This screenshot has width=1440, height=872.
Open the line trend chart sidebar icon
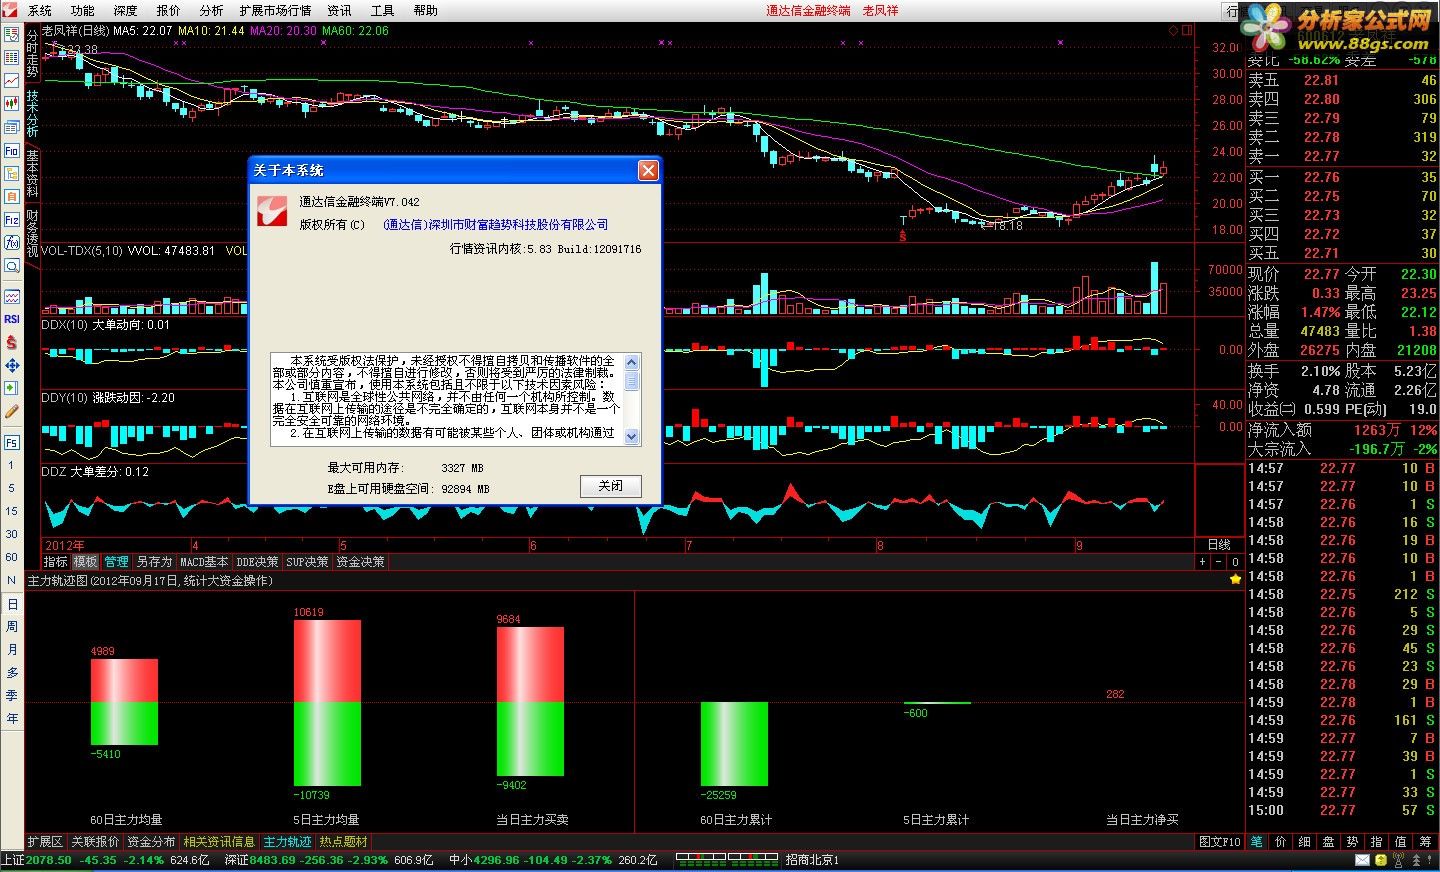point(12,80)
